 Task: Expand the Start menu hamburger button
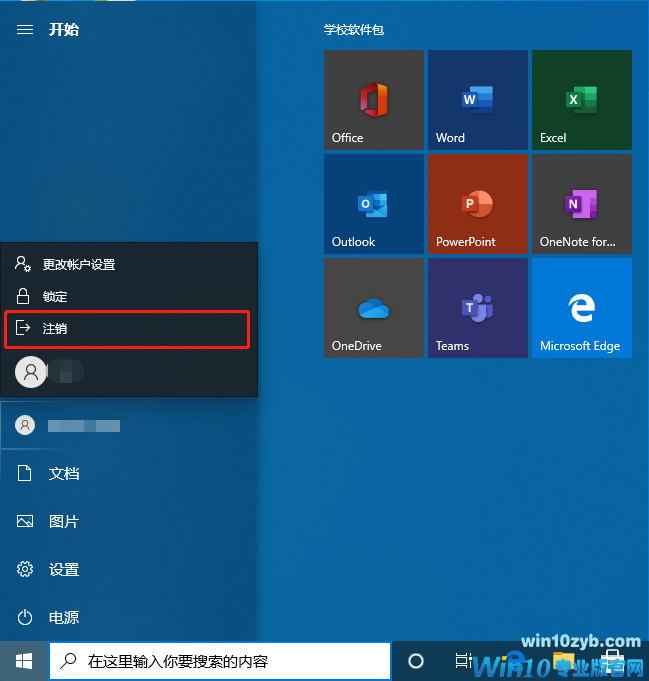tap(25, 29)
